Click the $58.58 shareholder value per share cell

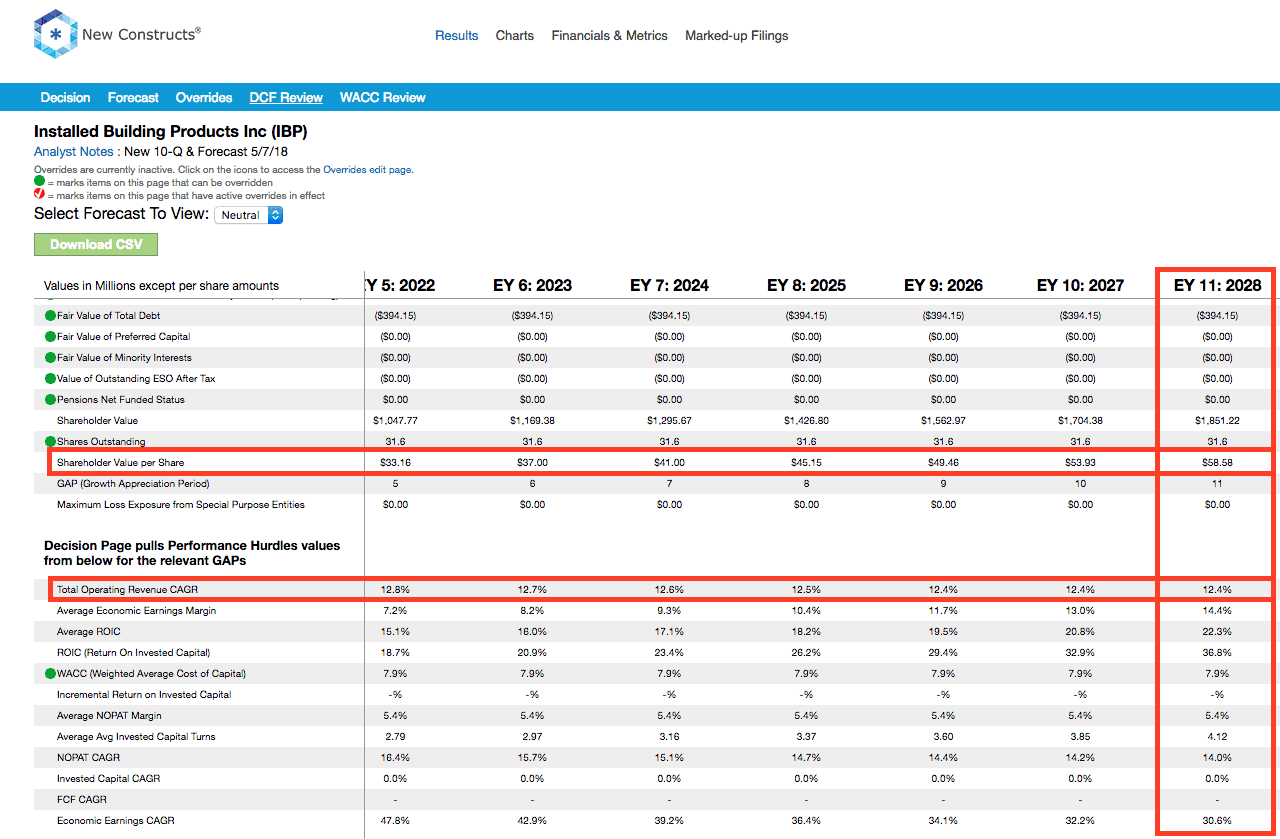point(1217,462)
